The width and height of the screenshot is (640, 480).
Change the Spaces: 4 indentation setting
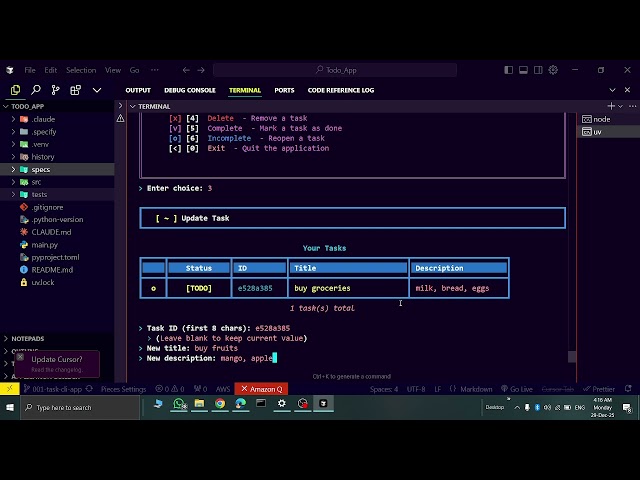[384, 389]
